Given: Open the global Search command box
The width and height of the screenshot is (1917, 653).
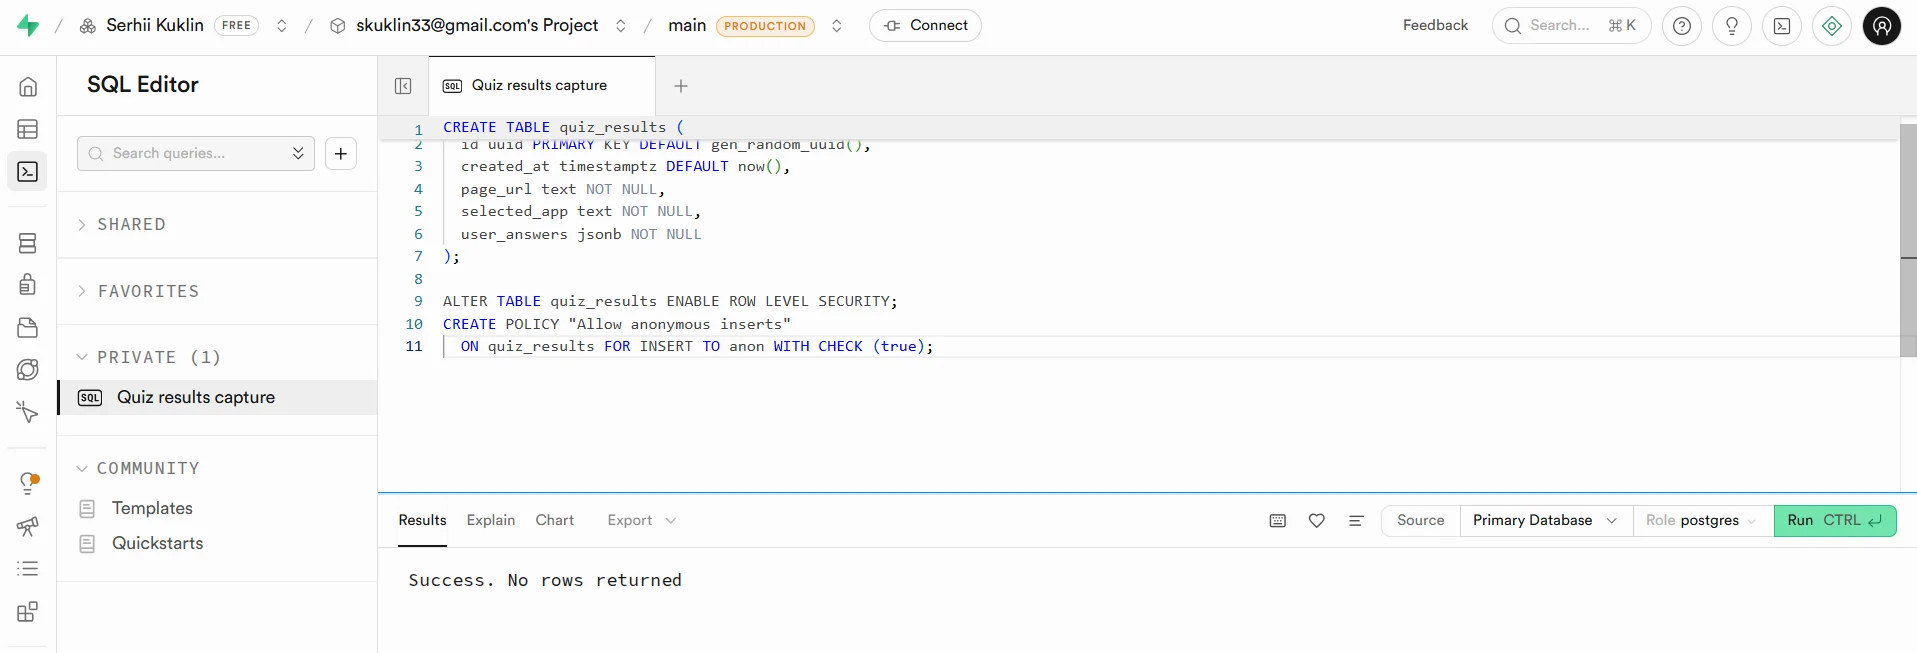Looking at the screenshot, I should point(1571,26).
